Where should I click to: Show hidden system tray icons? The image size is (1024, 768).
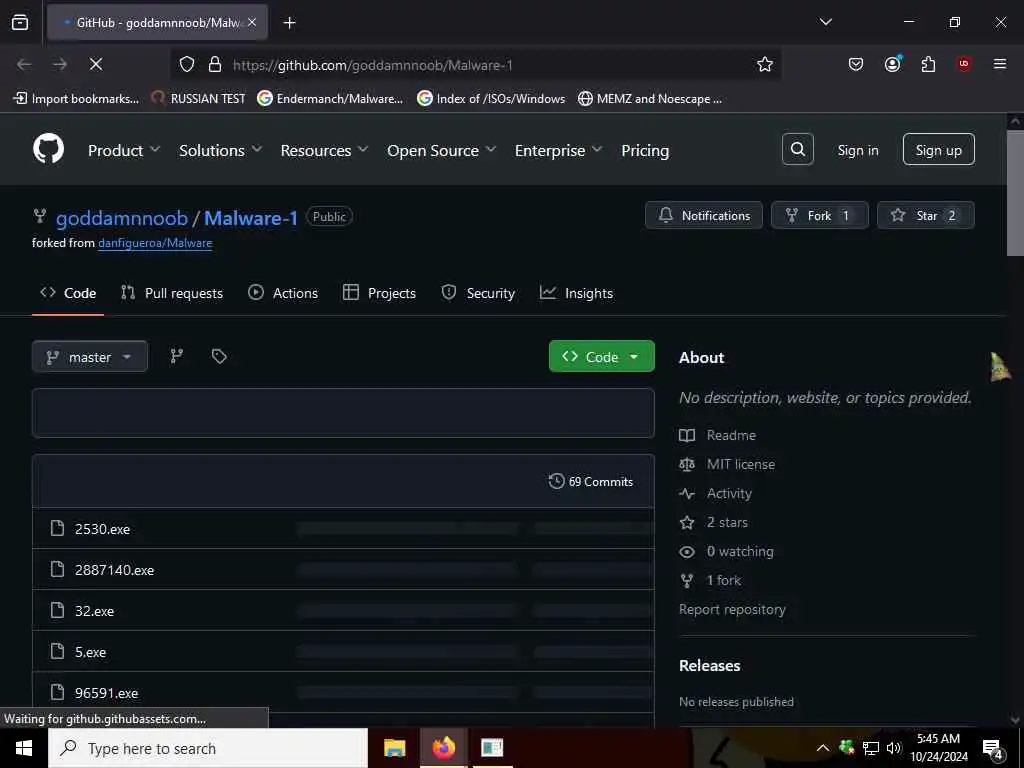pyautogui.click(x=823, y=748)
